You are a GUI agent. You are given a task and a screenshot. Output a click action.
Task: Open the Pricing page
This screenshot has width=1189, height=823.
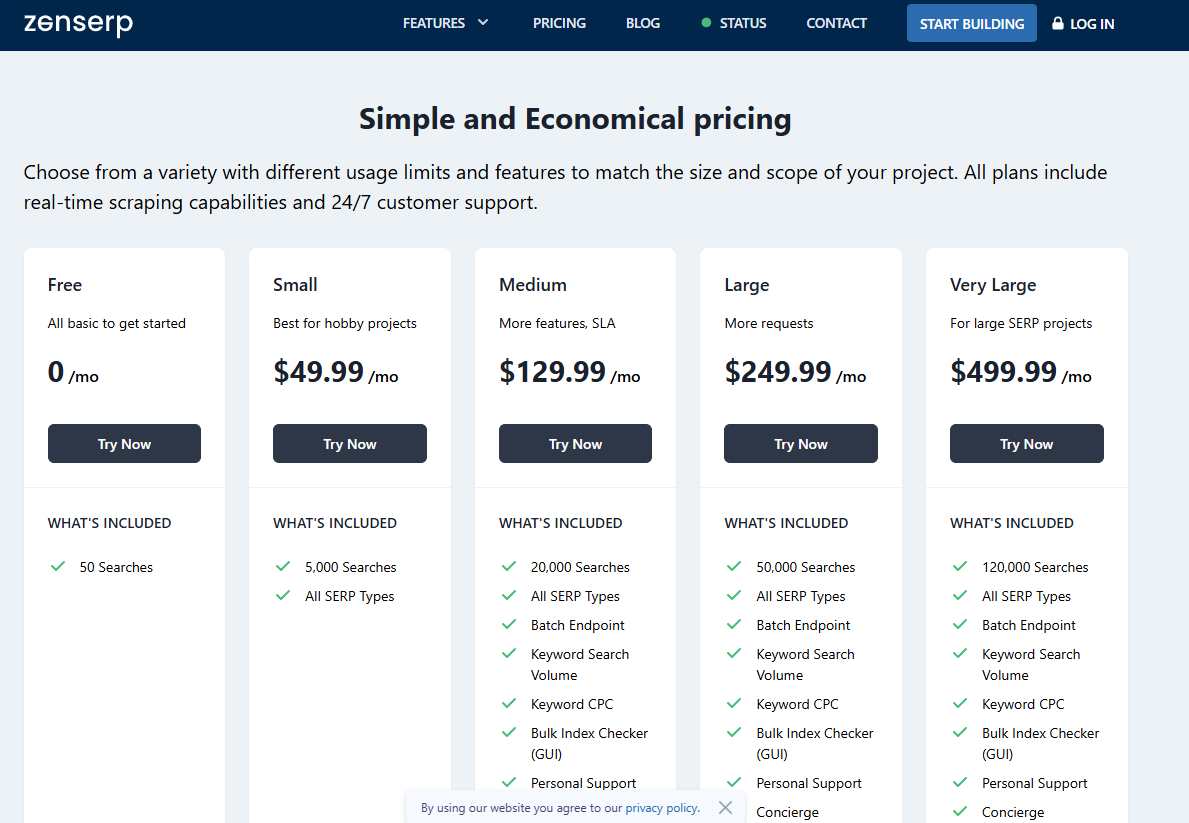coord(559,23)
